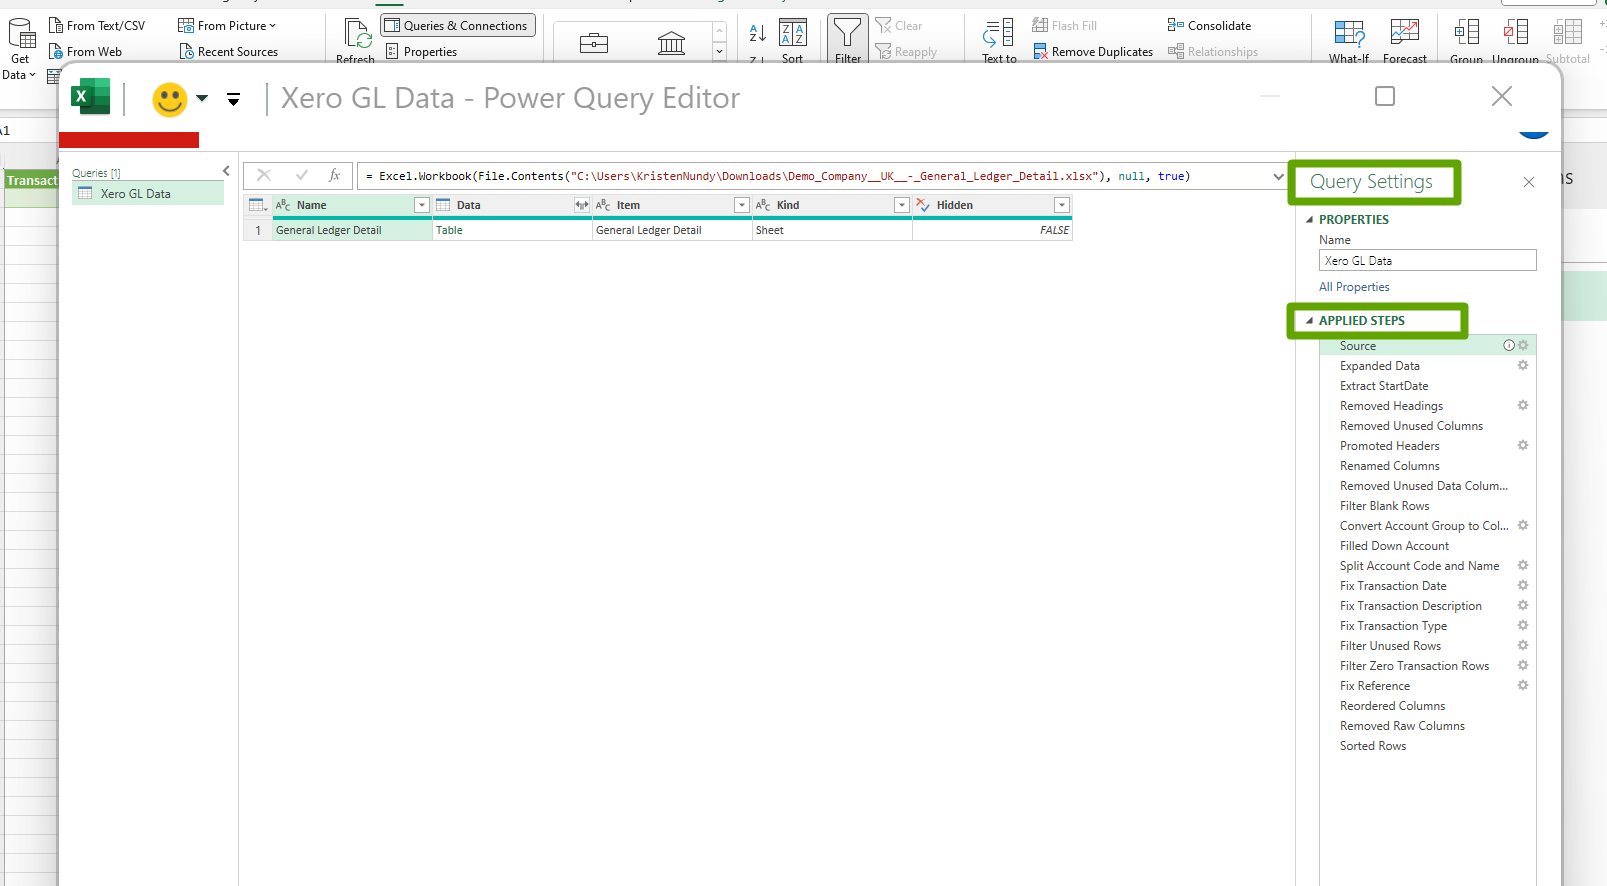Open query Properties in Excel ribbon
The width and height of the screenshot is (1607, 886).
(x=421, y=52)
